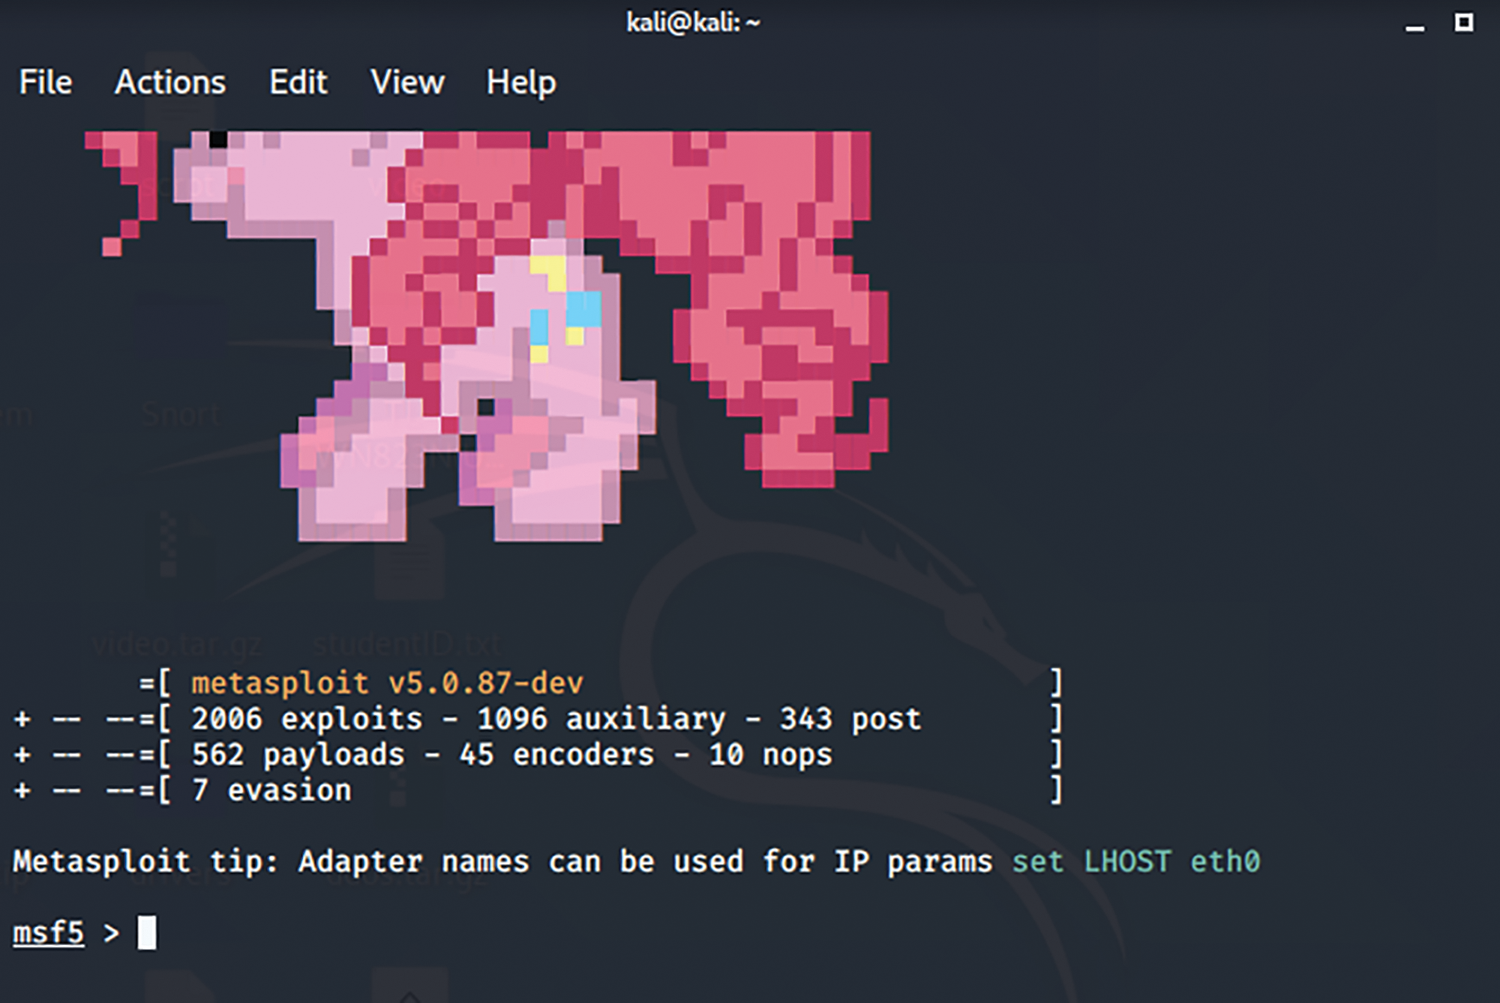Open the View menu
The image size is (1500, 1003).
tap(407, 82)
